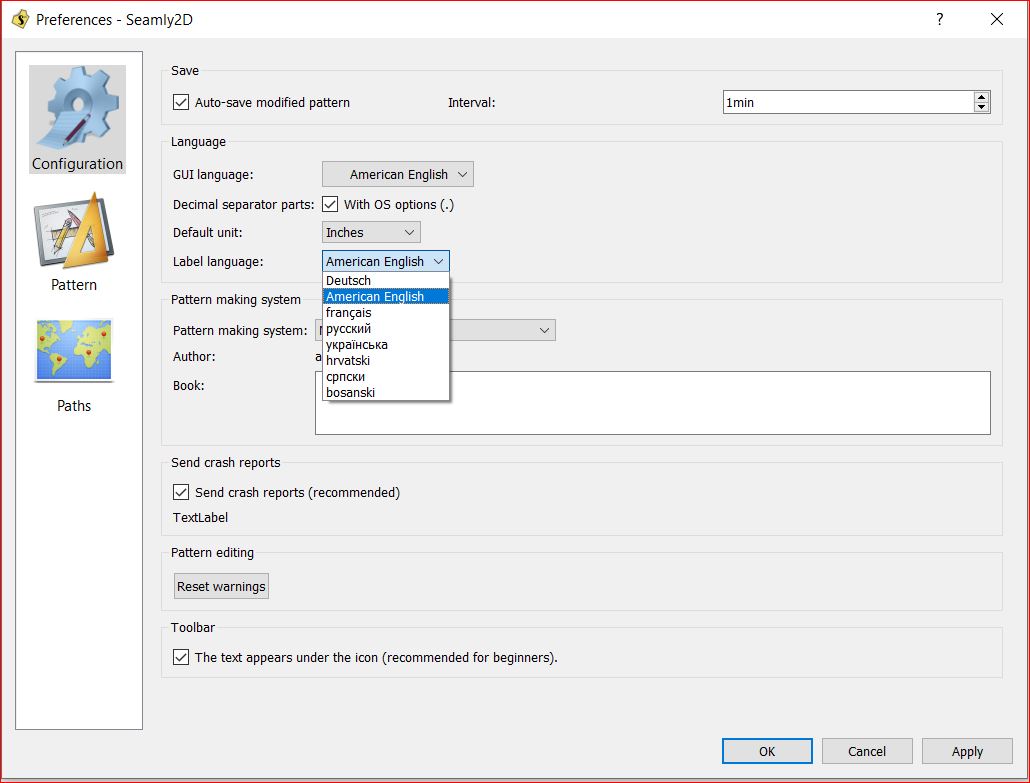Disable Send crash reports checkbox
The height and width of the screenshot is (783, 1030).
(x=181, y=492)
